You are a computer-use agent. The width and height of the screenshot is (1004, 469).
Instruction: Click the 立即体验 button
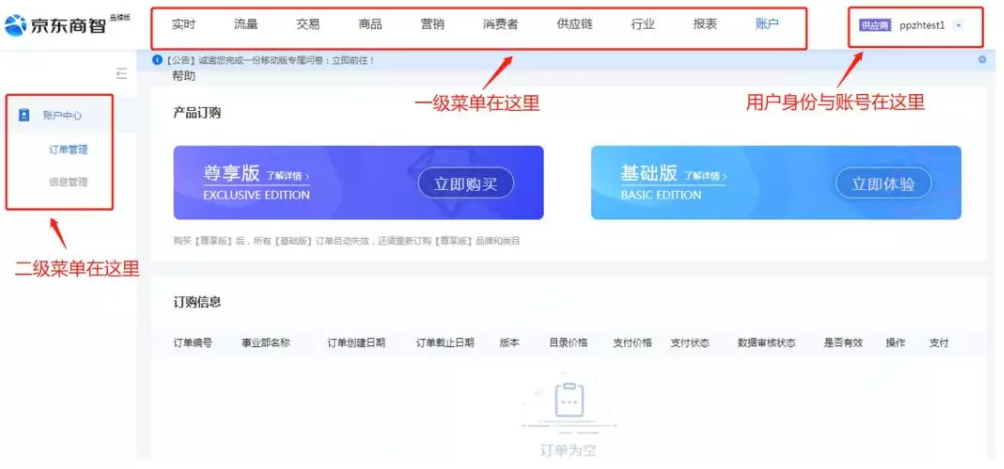pyautogui.click(x=883, y=184)
